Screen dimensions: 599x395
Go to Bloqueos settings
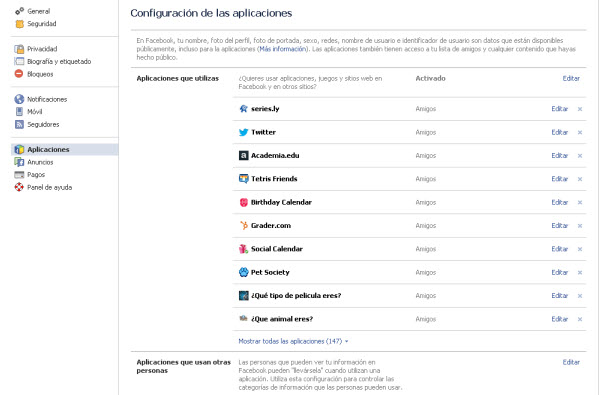coord(40,74)
